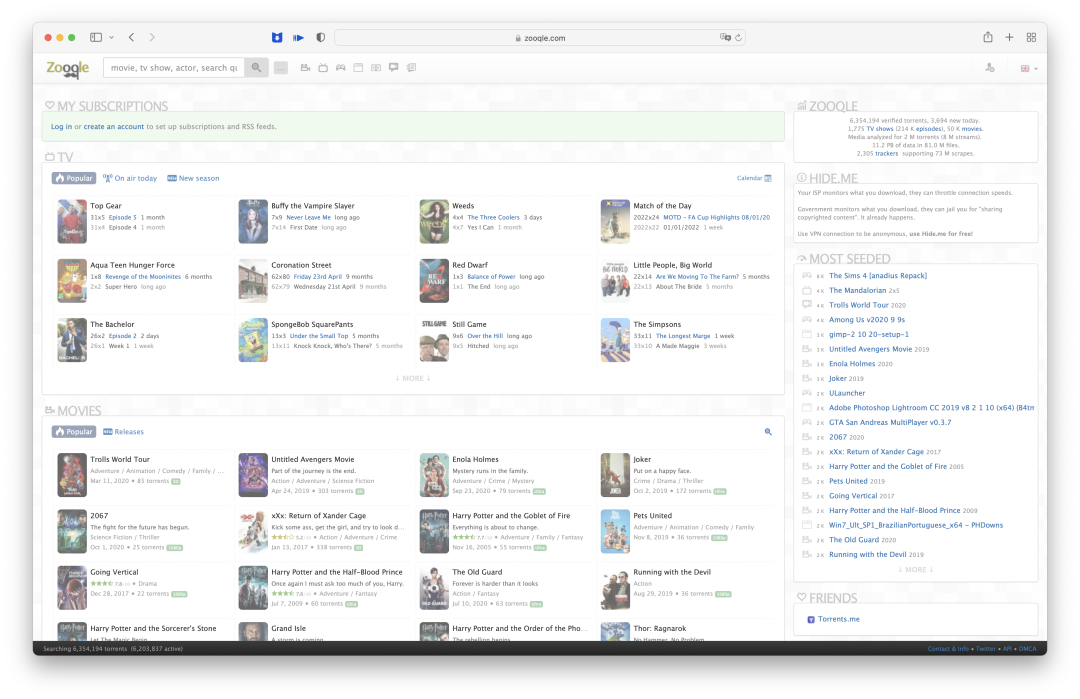Toggle the Safari sidebar
The image size is (1080, 699).
click(x=96, y=37)
